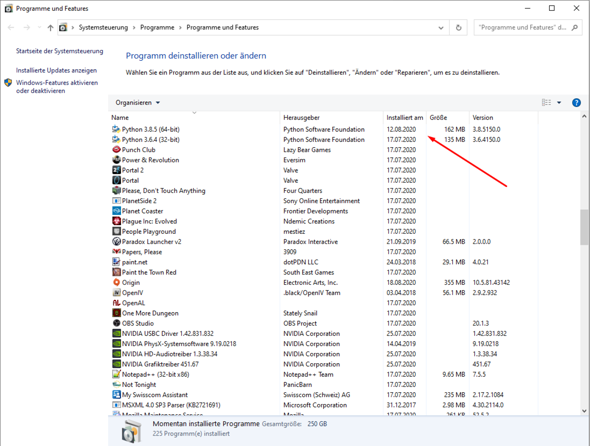Select the Power & Revolution icon
The width and height of the screenshot is (590, 446).
point(116,160)
